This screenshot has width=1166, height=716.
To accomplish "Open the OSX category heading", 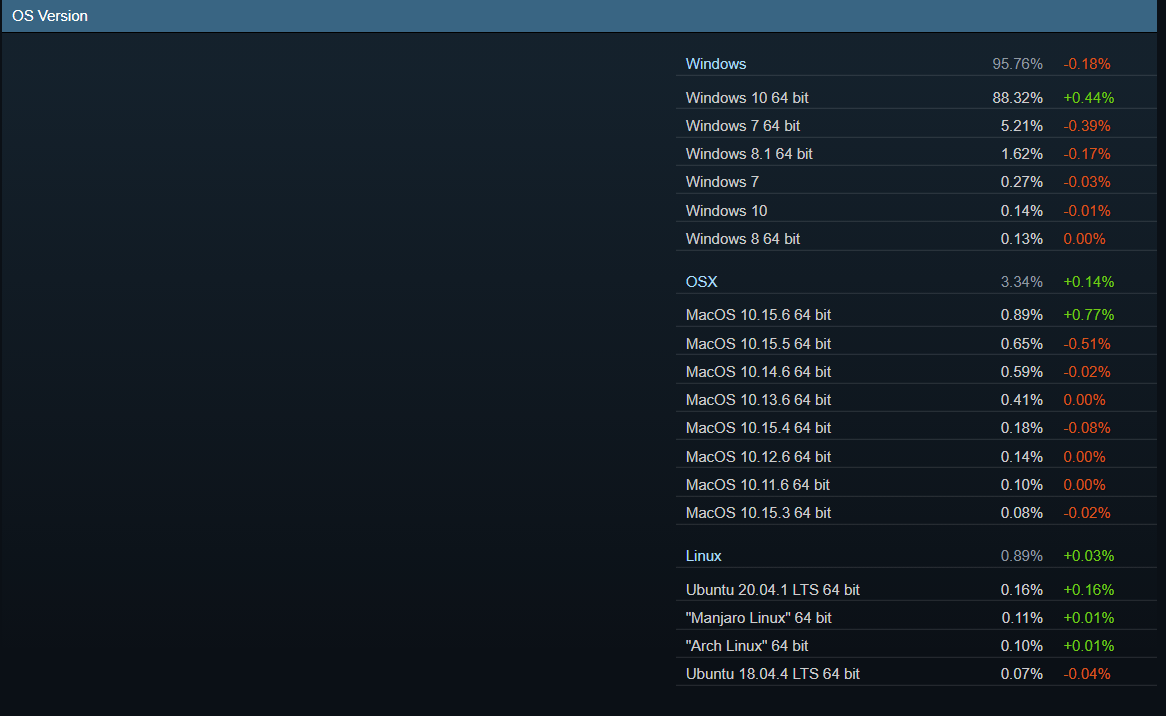I will [702, 282].
